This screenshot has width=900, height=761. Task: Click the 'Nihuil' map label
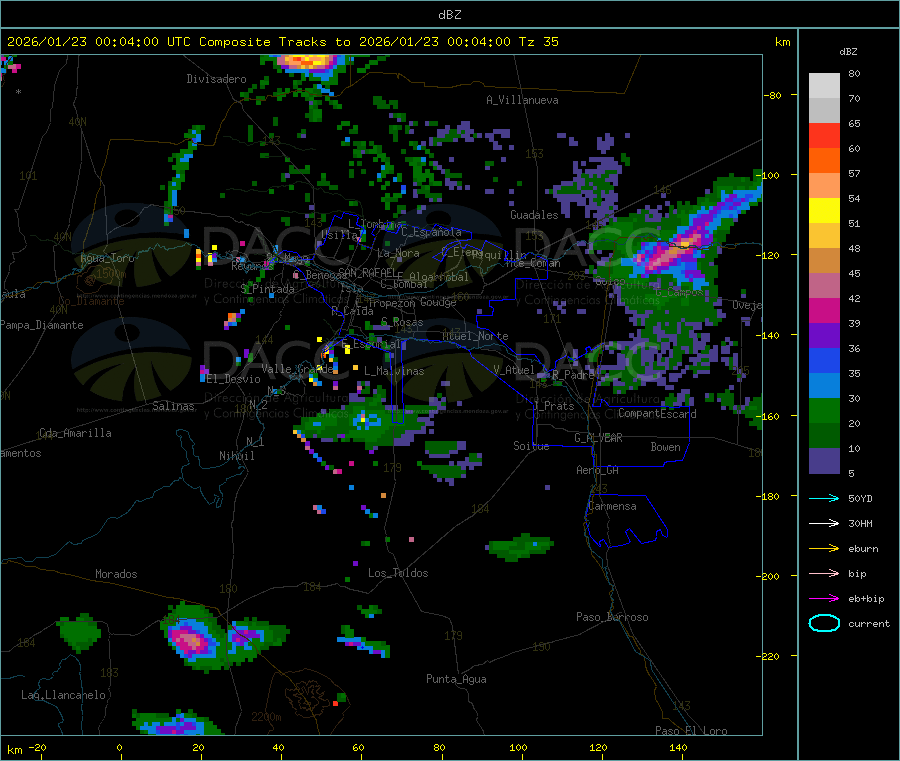pos(236,456)
